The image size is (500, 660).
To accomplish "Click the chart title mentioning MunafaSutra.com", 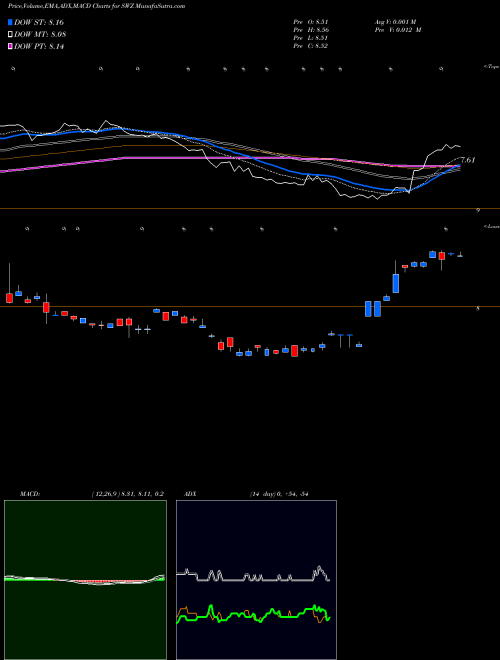I will tap(96, 7).
